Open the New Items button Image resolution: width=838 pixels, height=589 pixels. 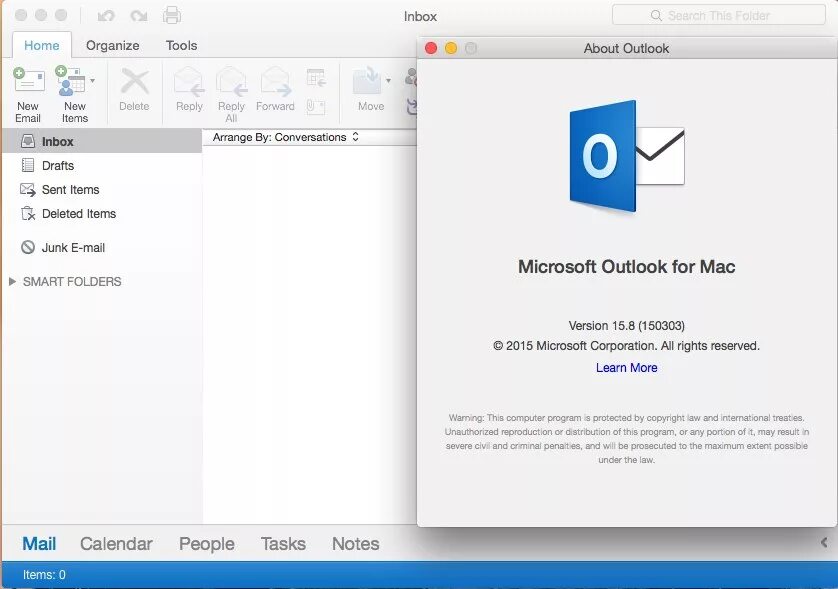pyautogui.click(x=73, y=95)
